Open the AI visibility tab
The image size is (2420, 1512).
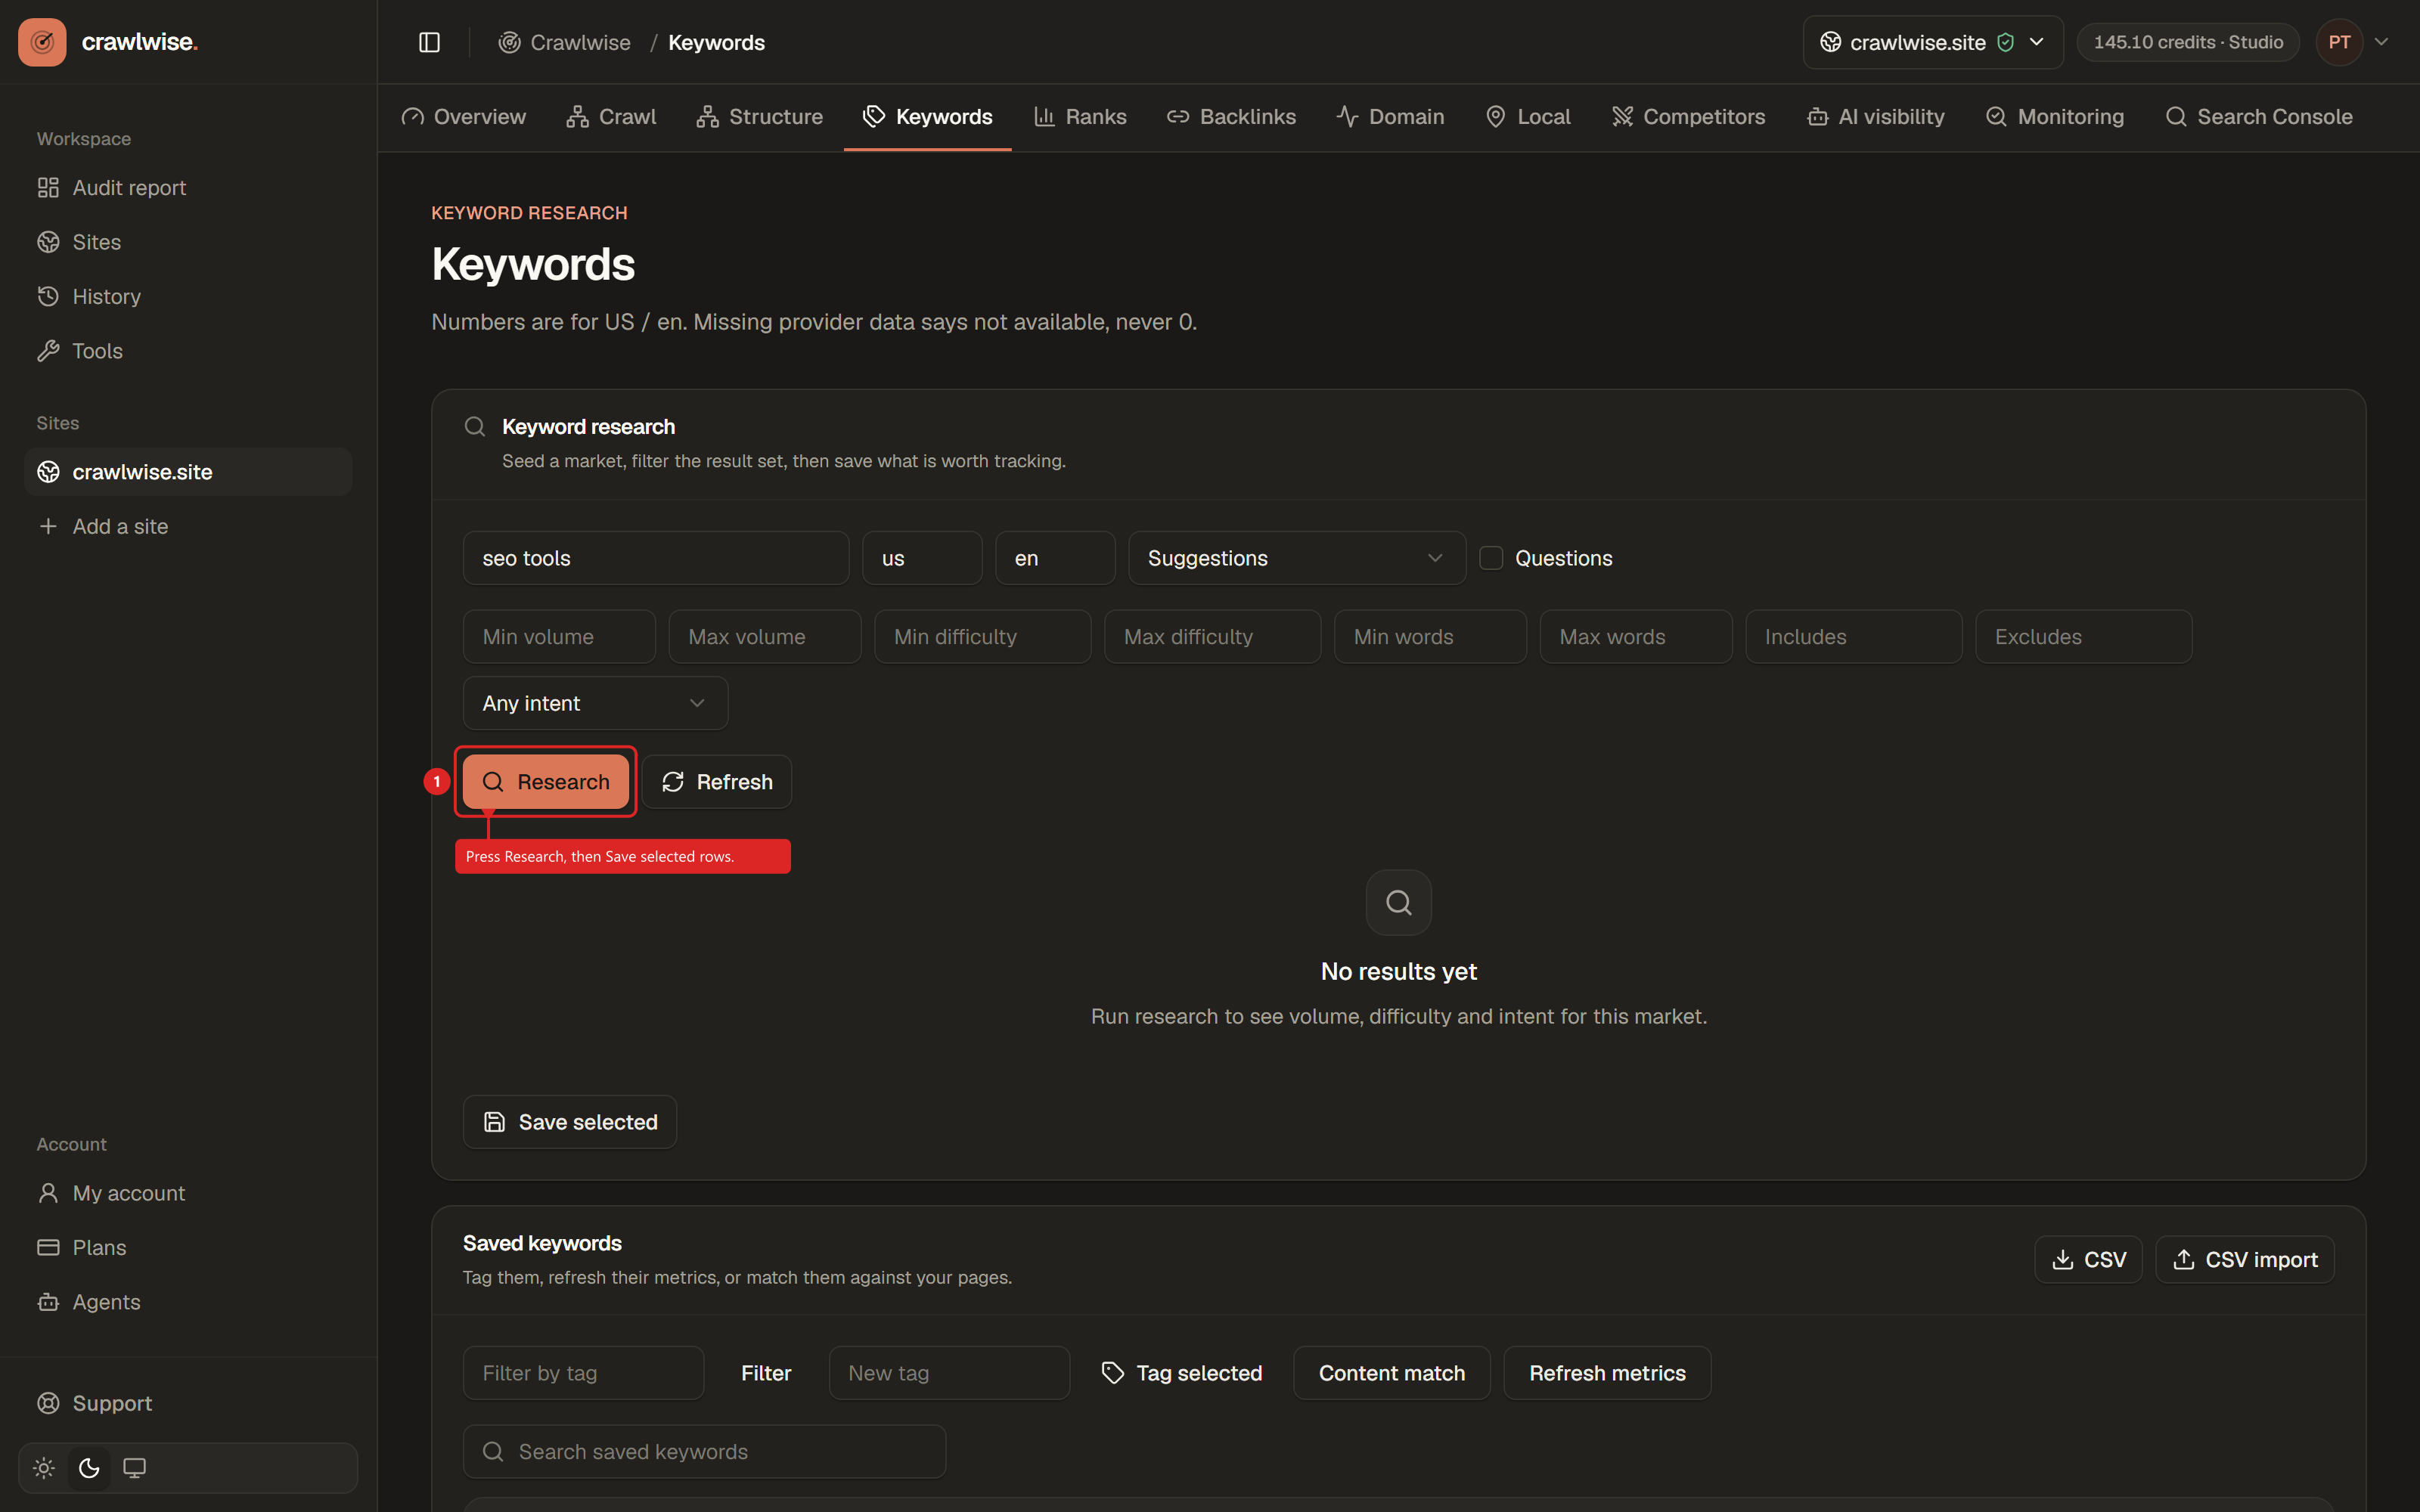1876,117
